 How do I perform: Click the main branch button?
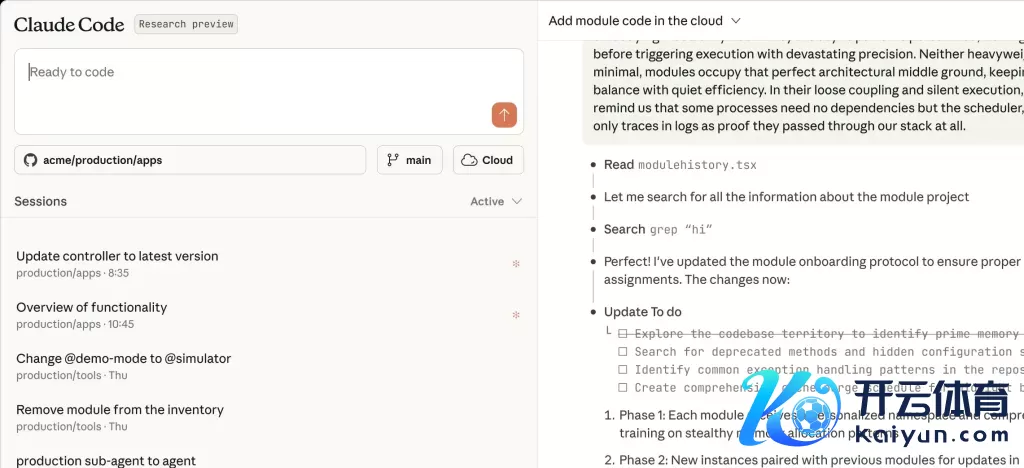[409, 160]
